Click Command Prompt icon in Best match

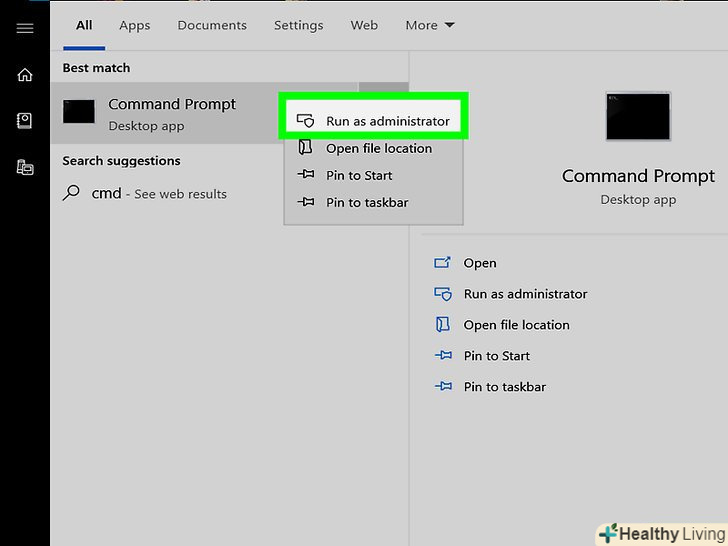[78, 111]
